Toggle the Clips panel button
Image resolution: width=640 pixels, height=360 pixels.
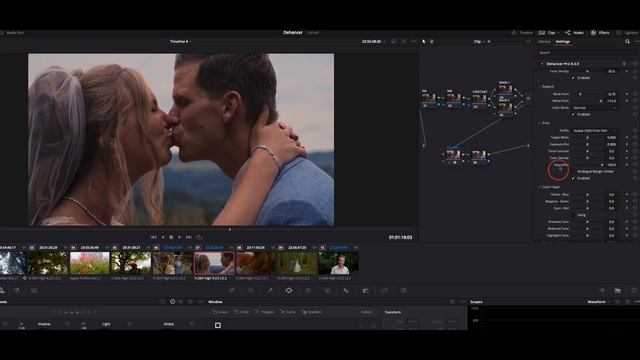coord(548,33)
